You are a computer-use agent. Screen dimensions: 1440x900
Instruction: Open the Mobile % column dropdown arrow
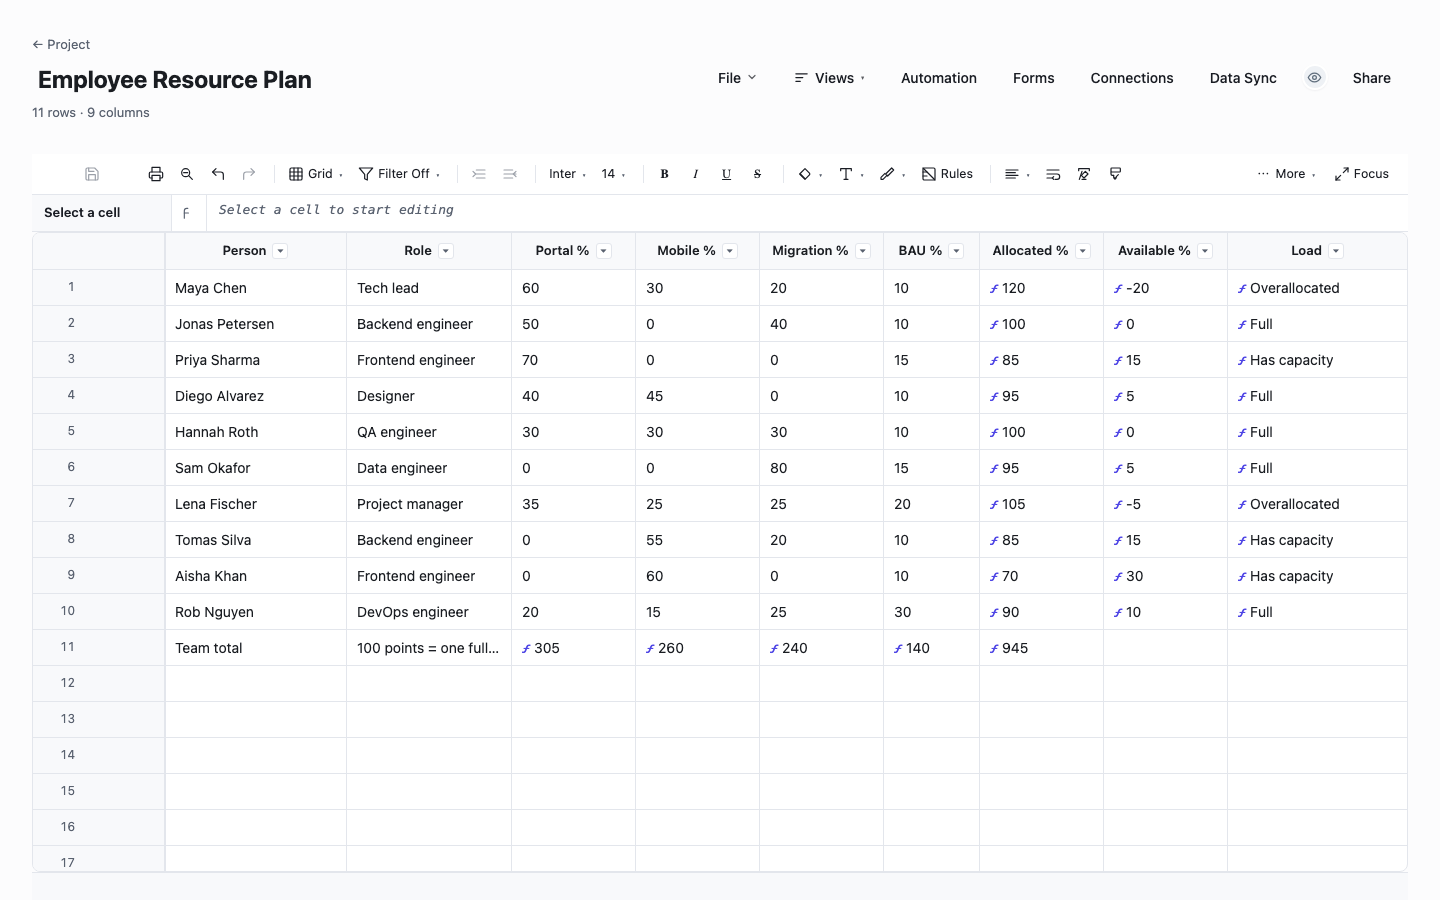[730, 251]
